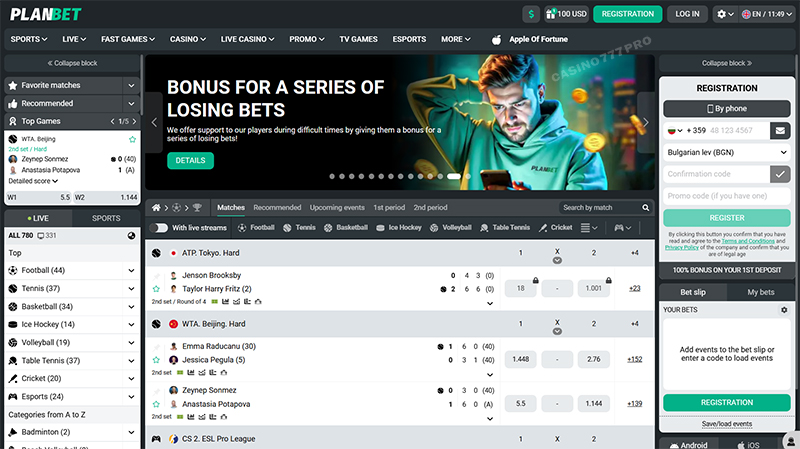
Task: Open bet slip settings gear
Action: [x=784, y=310]
